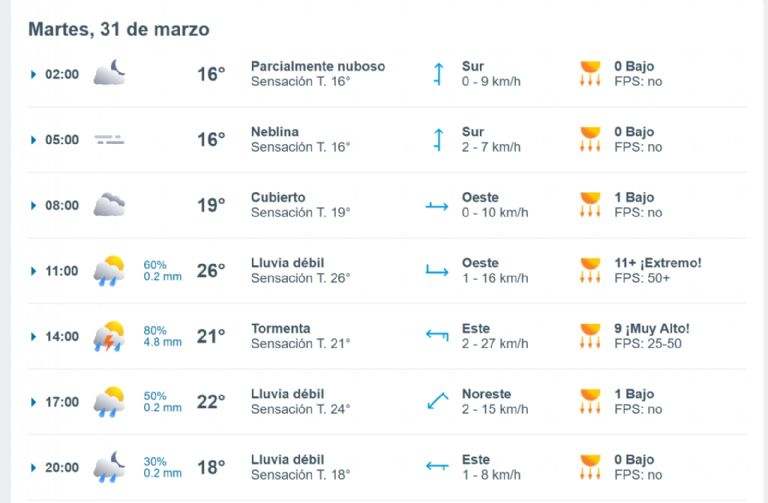The height and width of the screenshot is (503, 768).
Task: Click the rainy night icon at 20:00
Action: [x=109, y=467]
